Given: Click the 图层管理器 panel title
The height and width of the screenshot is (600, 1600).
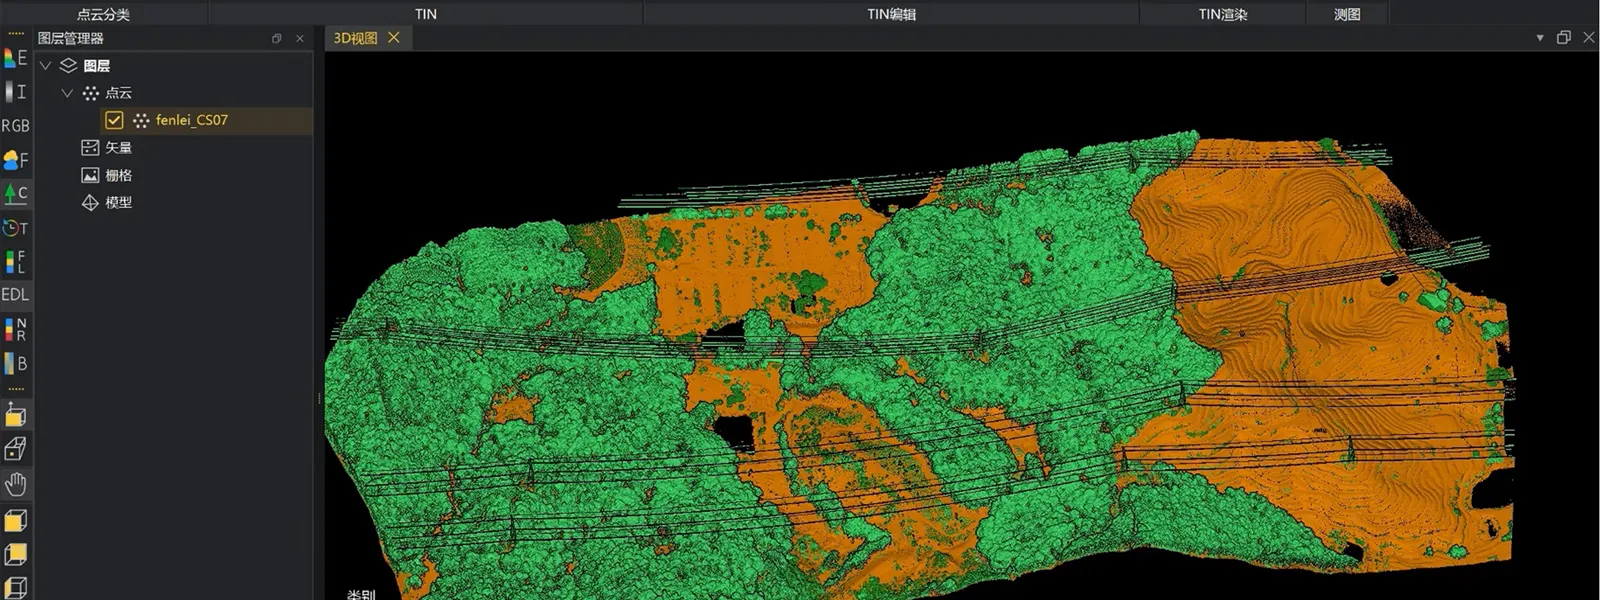Looking at the screenshot, I should (x=70, y=38).
